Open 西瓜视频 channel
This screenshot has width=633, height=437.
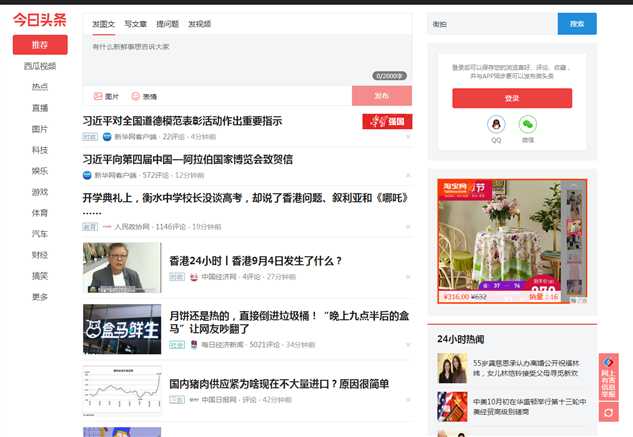40,66
